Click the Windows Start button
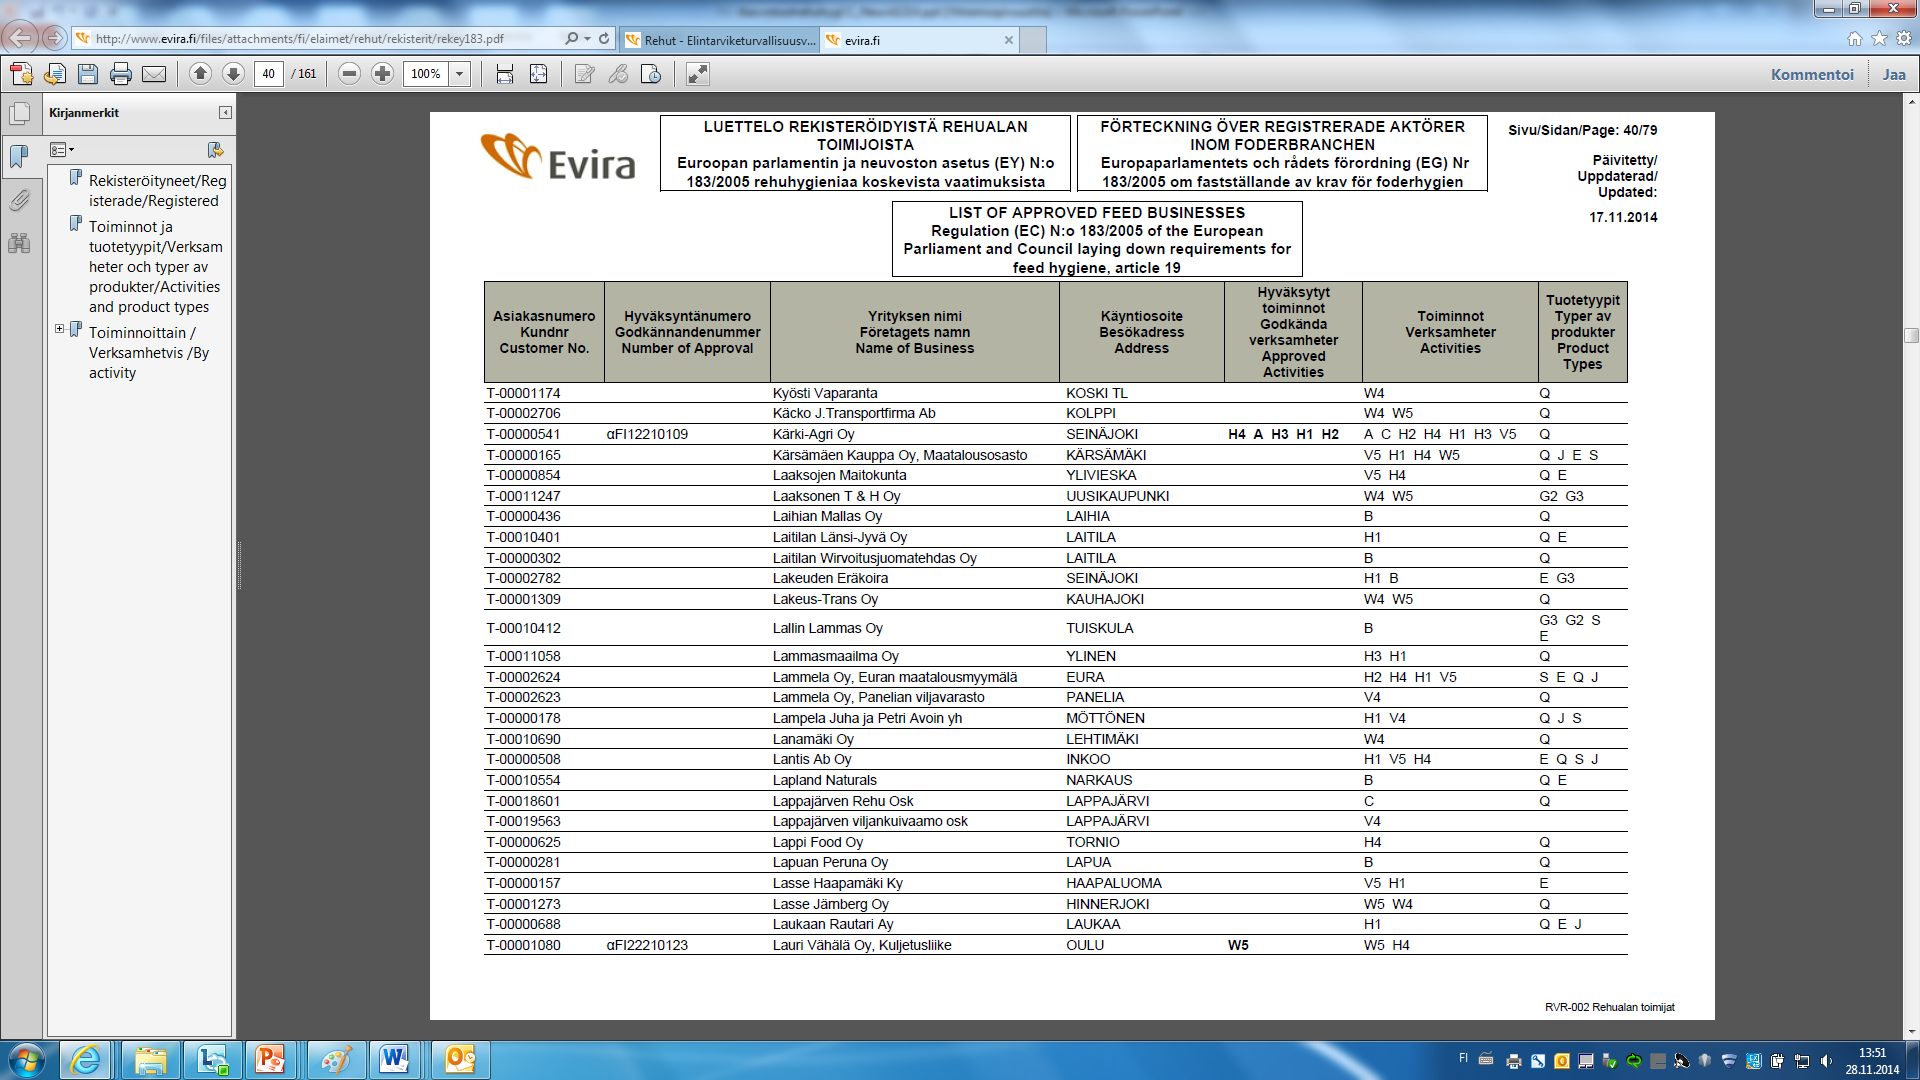This screenshot has height=1080, width=1920. click(x=26, y=1060)
